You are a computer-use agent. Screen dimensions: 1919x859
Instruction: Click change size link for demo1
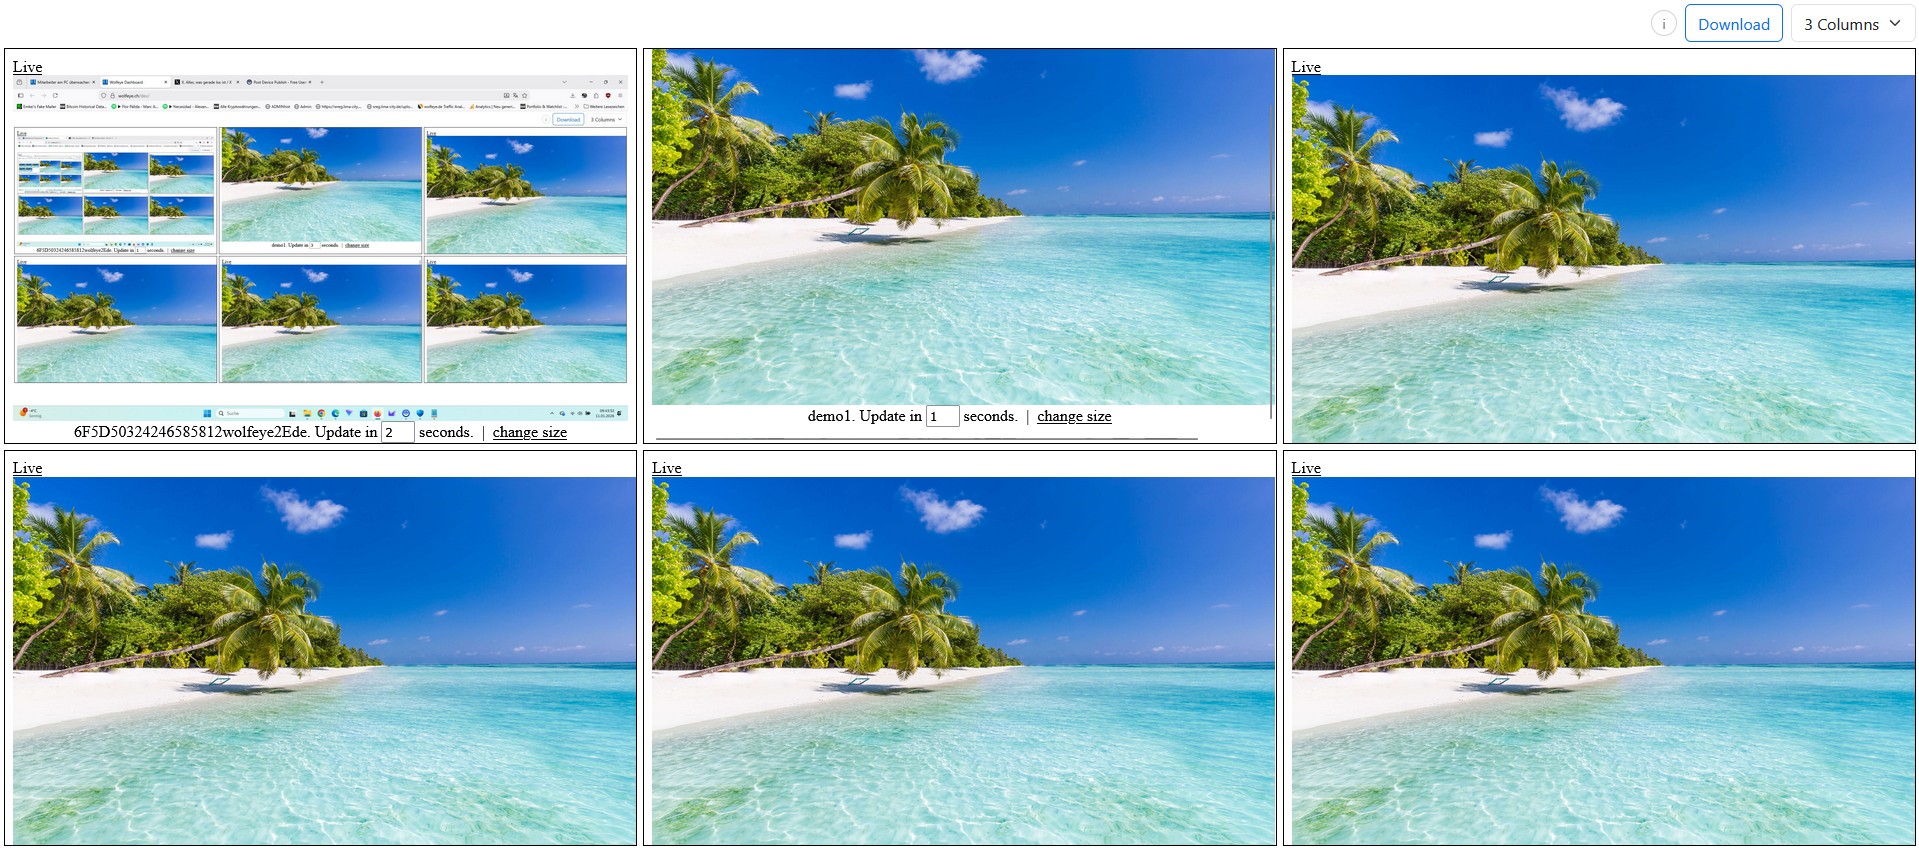tap(1074, 416)
